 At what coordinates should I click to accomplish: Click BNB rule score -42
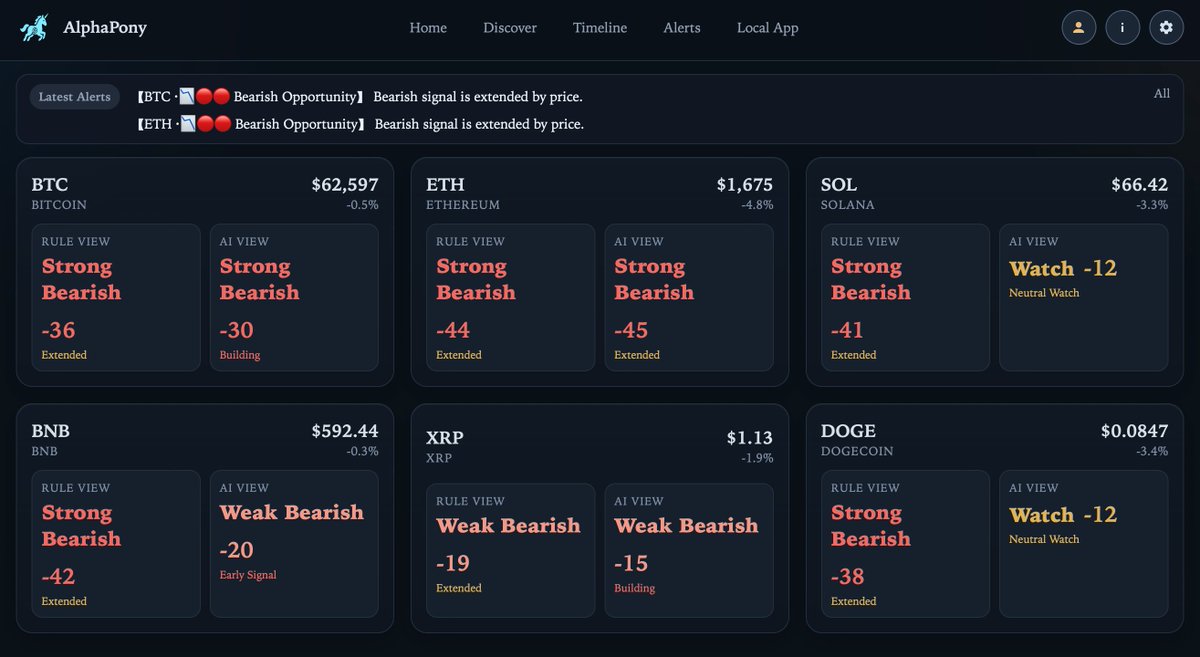point(59,576)
